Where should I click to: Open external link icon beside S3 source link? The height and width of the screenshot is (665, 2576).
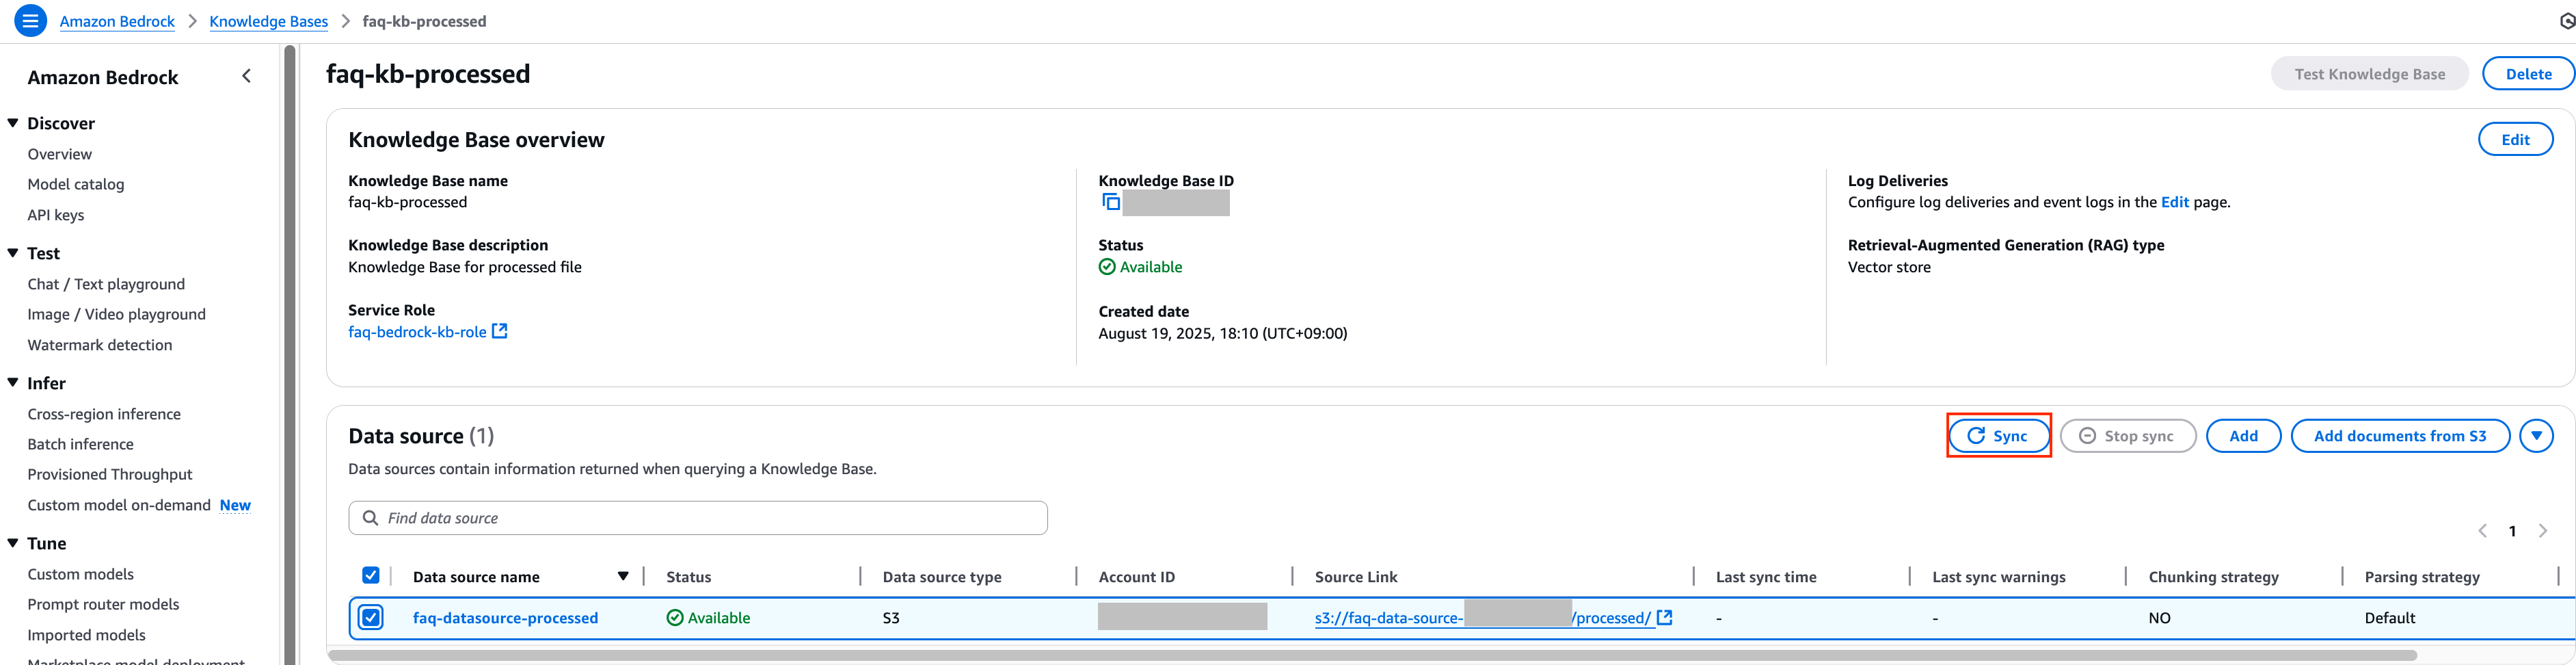[x=1664, y=617]
